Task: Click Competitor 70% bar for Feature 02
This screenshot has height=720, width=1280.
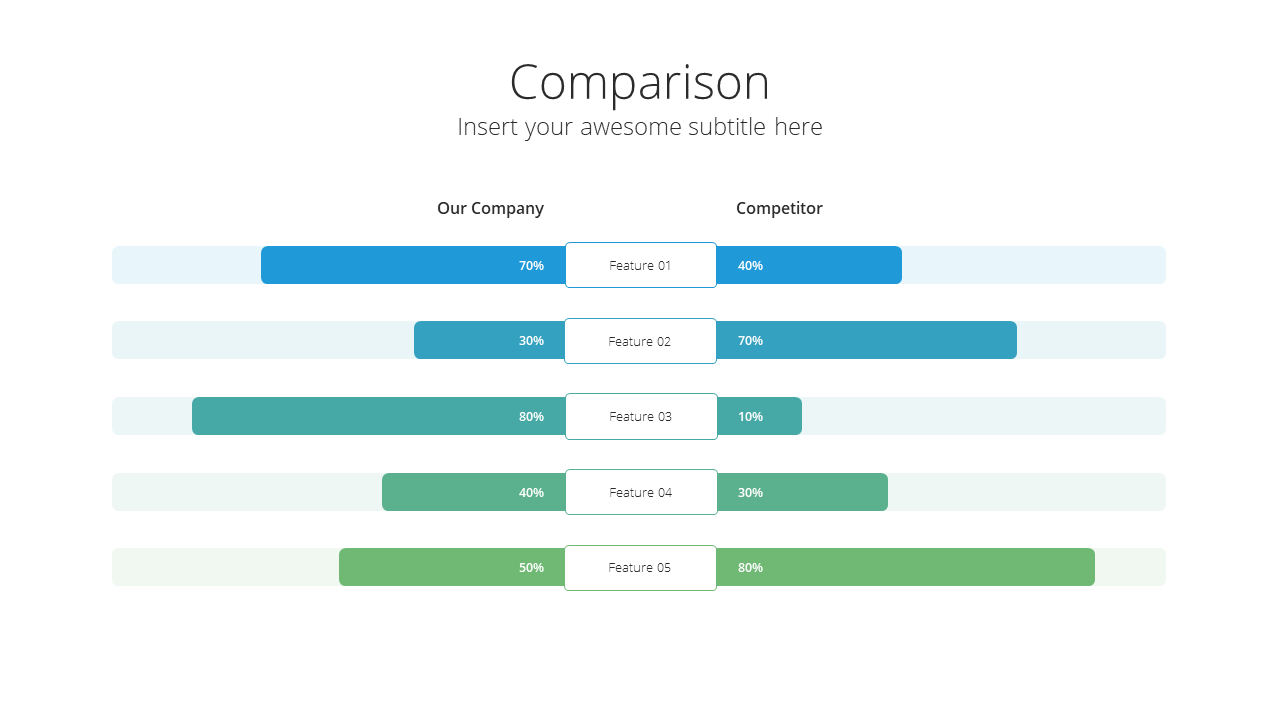Action: click(866, 340)
